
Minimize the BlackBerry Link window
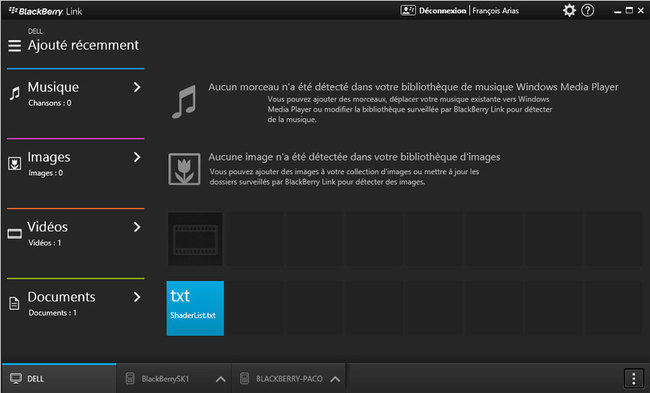click(618, 11)
